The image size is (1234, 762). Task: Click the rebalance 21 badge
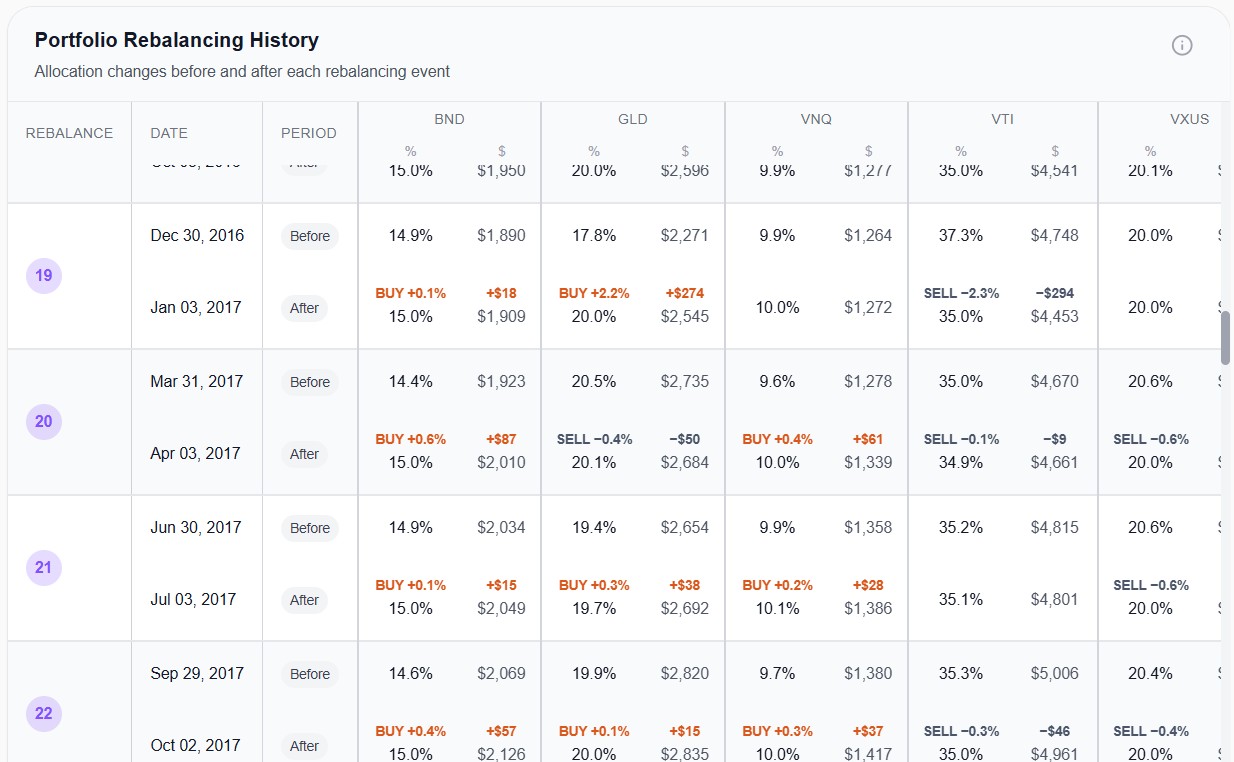point(43,567)
